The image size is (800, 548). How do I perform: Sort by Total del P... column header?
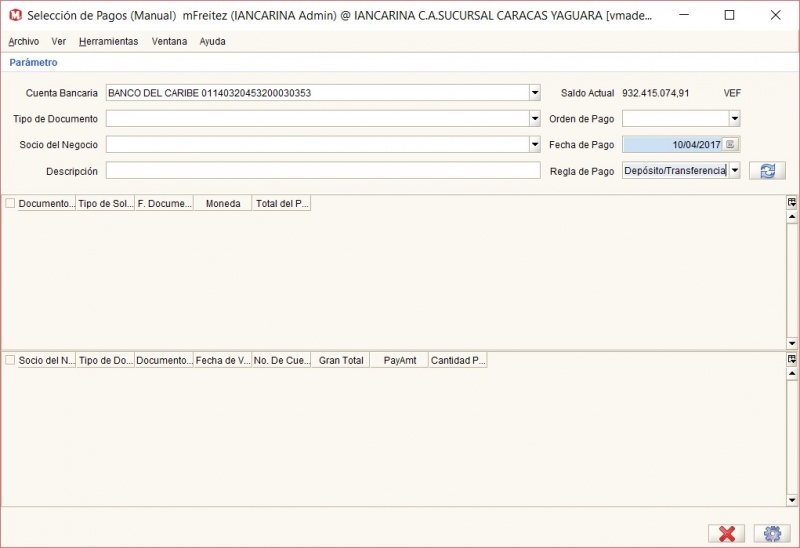point(281,203)
